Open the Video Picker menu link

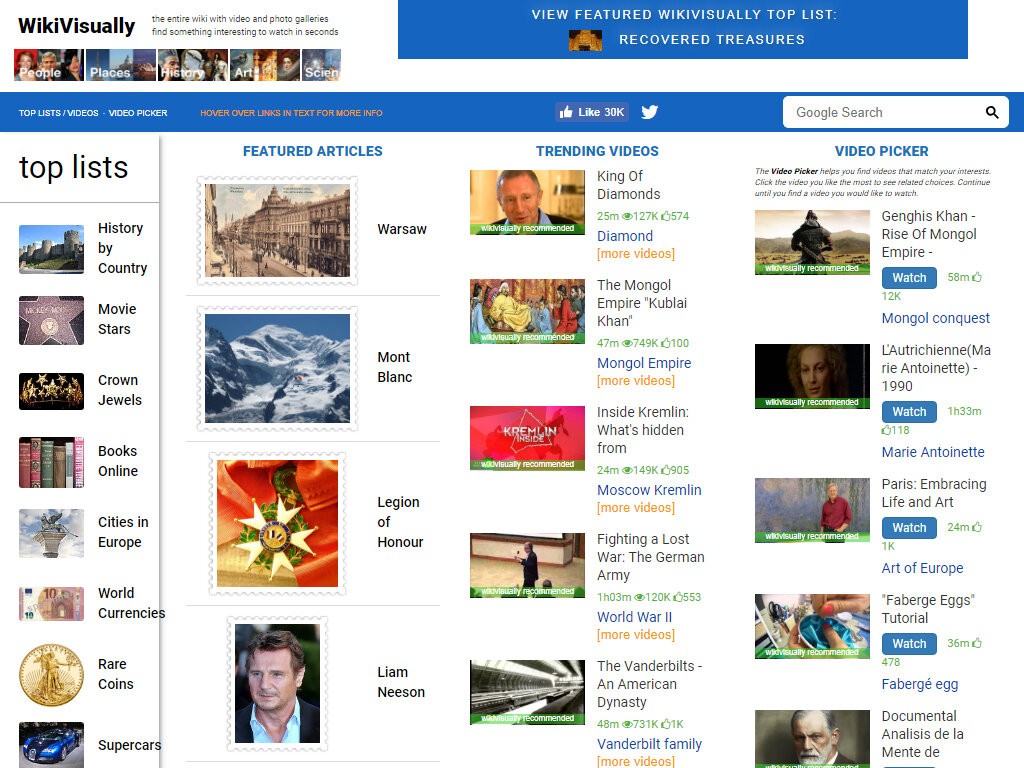tap(138, 113)
